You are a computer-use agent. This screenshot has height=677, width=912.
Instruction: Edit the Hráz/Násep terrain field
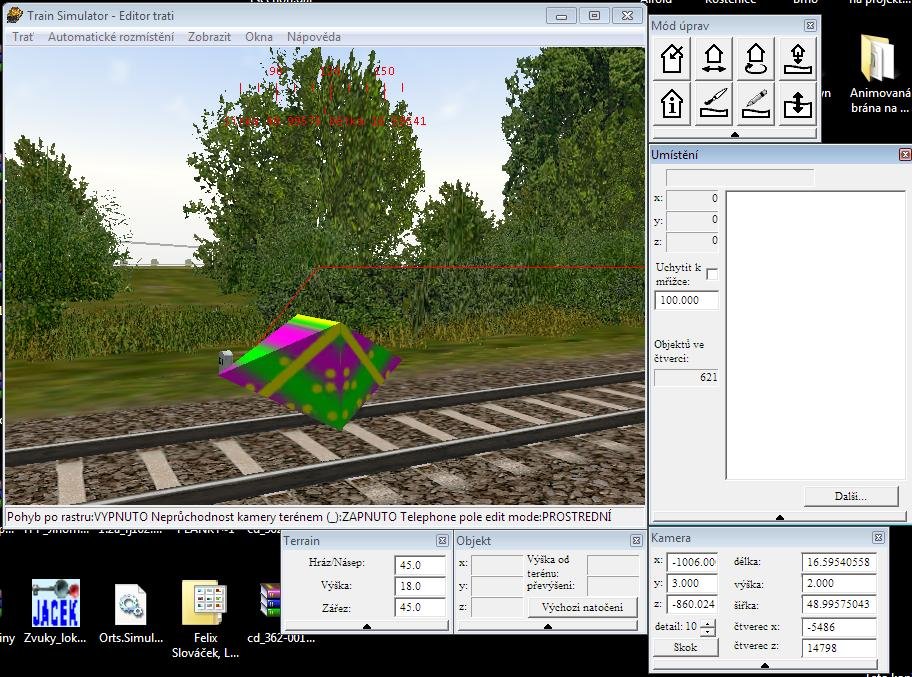[420, 565]
